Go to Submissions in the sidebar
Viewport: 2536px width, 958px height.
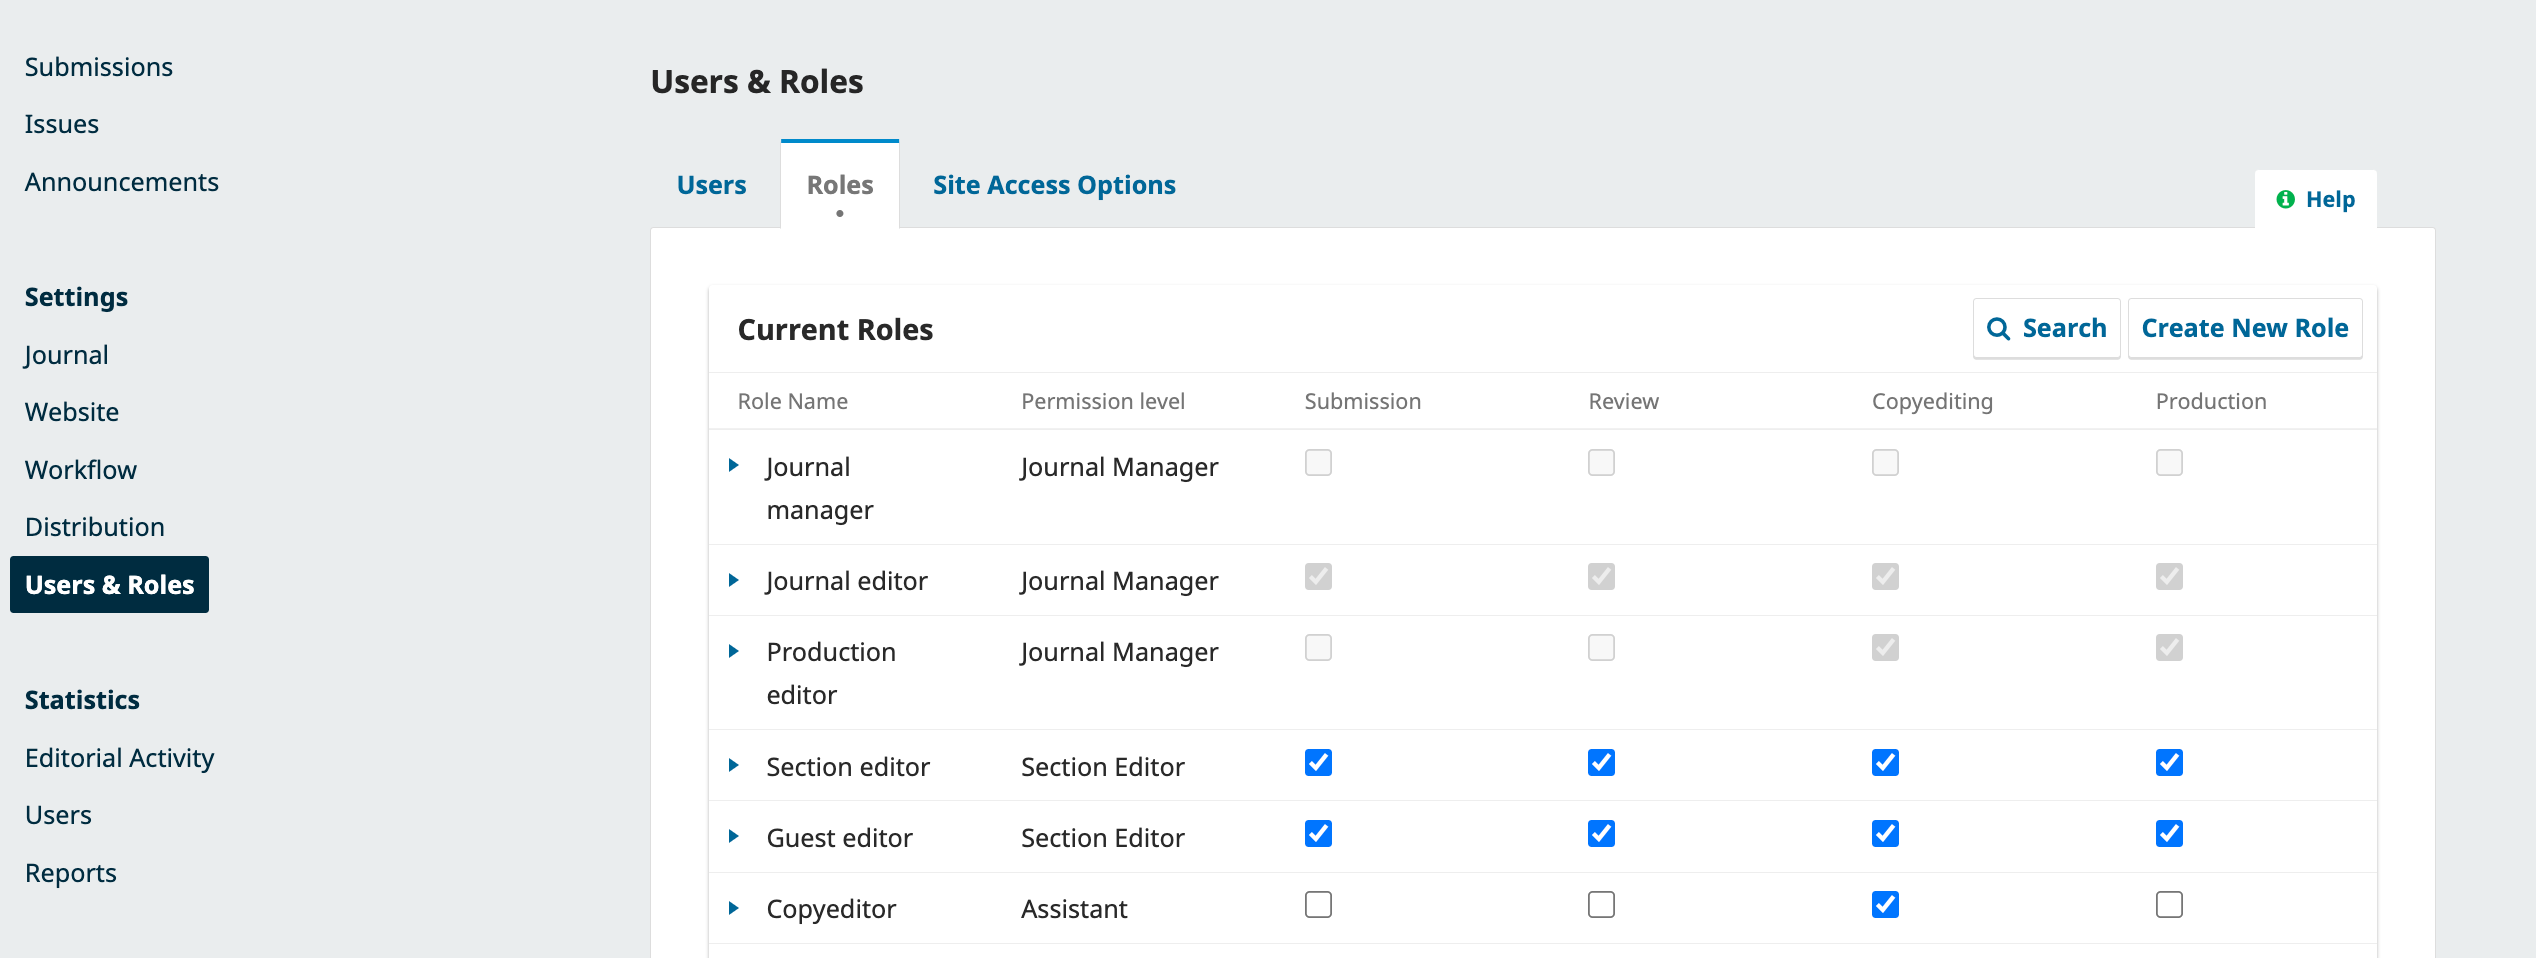click(x=99, y=67)
